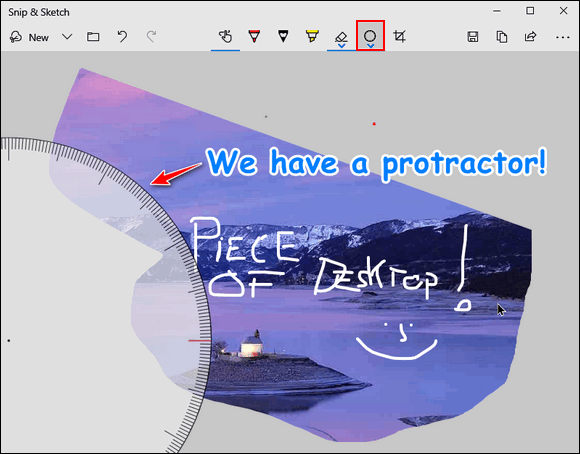The width and height of the screenshot is (580, 454).
Task: Start a new snip with New button
Action: tap(29, 37)
